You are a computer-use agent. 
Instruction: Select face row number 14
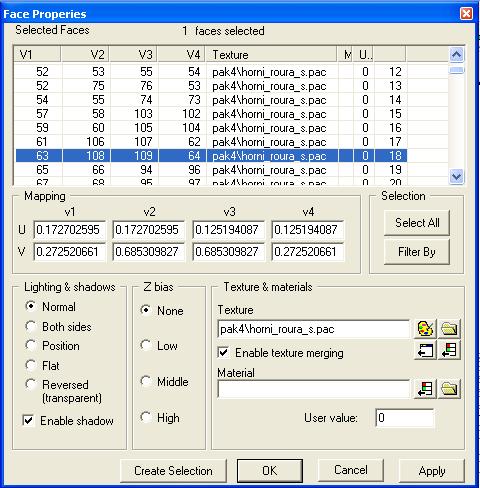coord(211,100)
